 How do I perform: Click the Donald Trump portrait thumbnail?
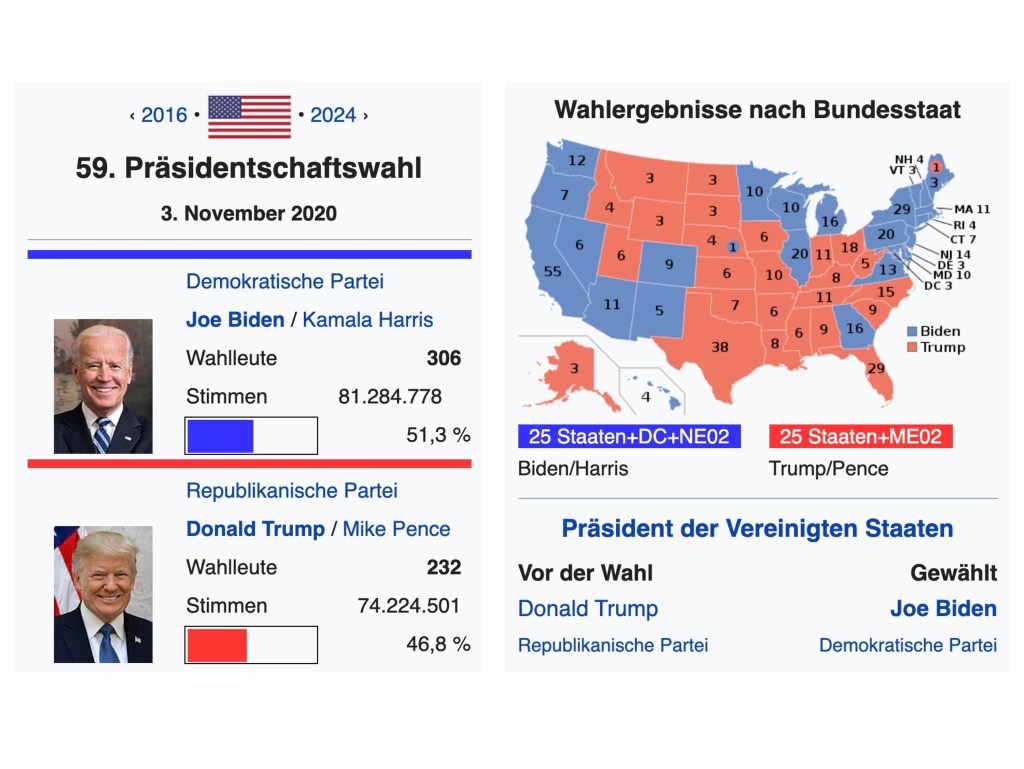click(x=103, y=594)
